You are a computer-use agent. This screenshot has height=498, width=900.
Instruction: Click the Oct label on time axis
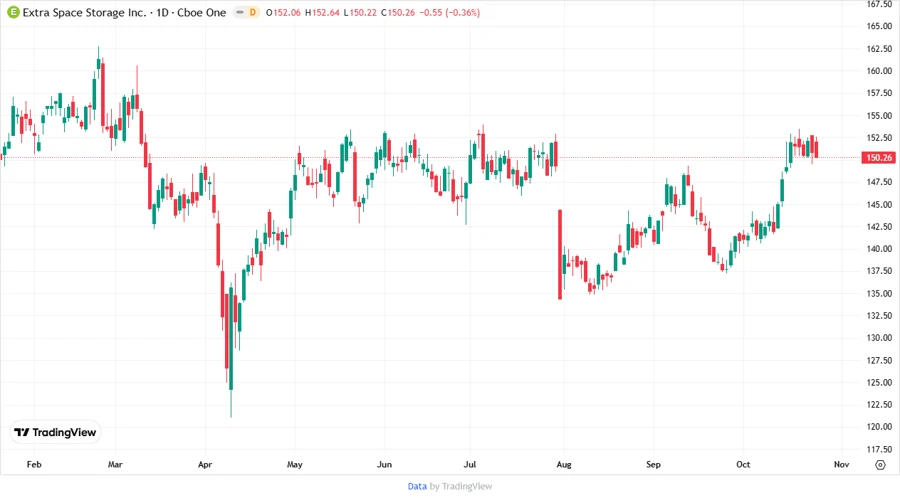coord(743,465)
